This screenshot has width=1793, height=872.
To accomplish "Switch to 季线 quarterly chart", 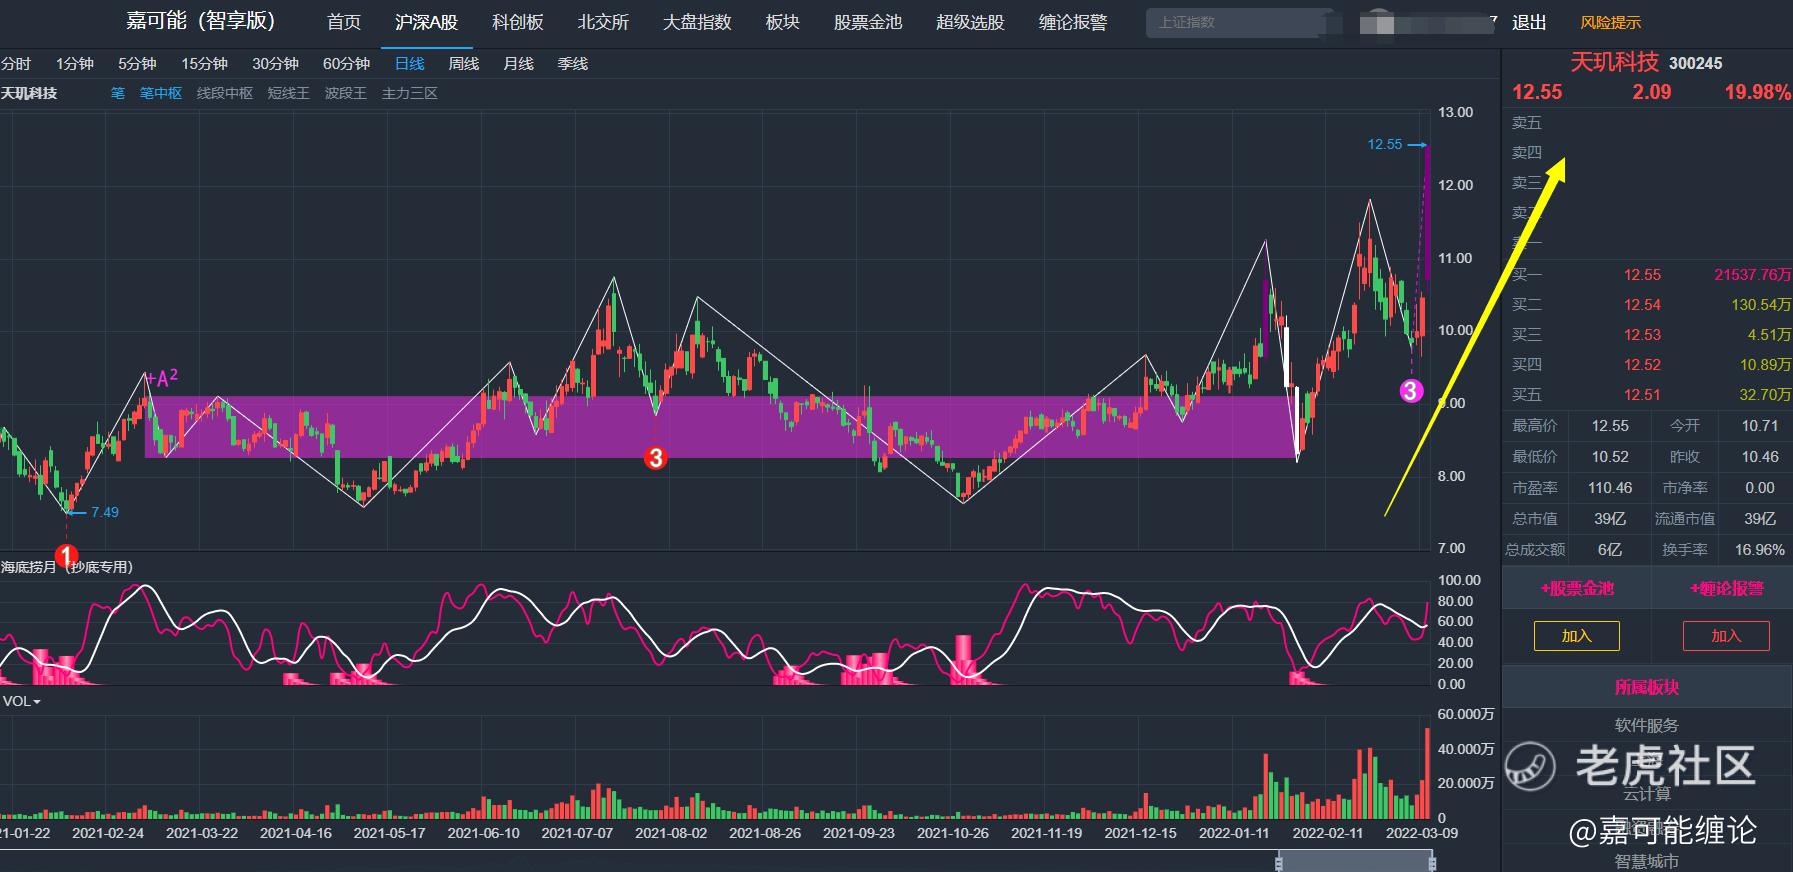I will (573, 64).
